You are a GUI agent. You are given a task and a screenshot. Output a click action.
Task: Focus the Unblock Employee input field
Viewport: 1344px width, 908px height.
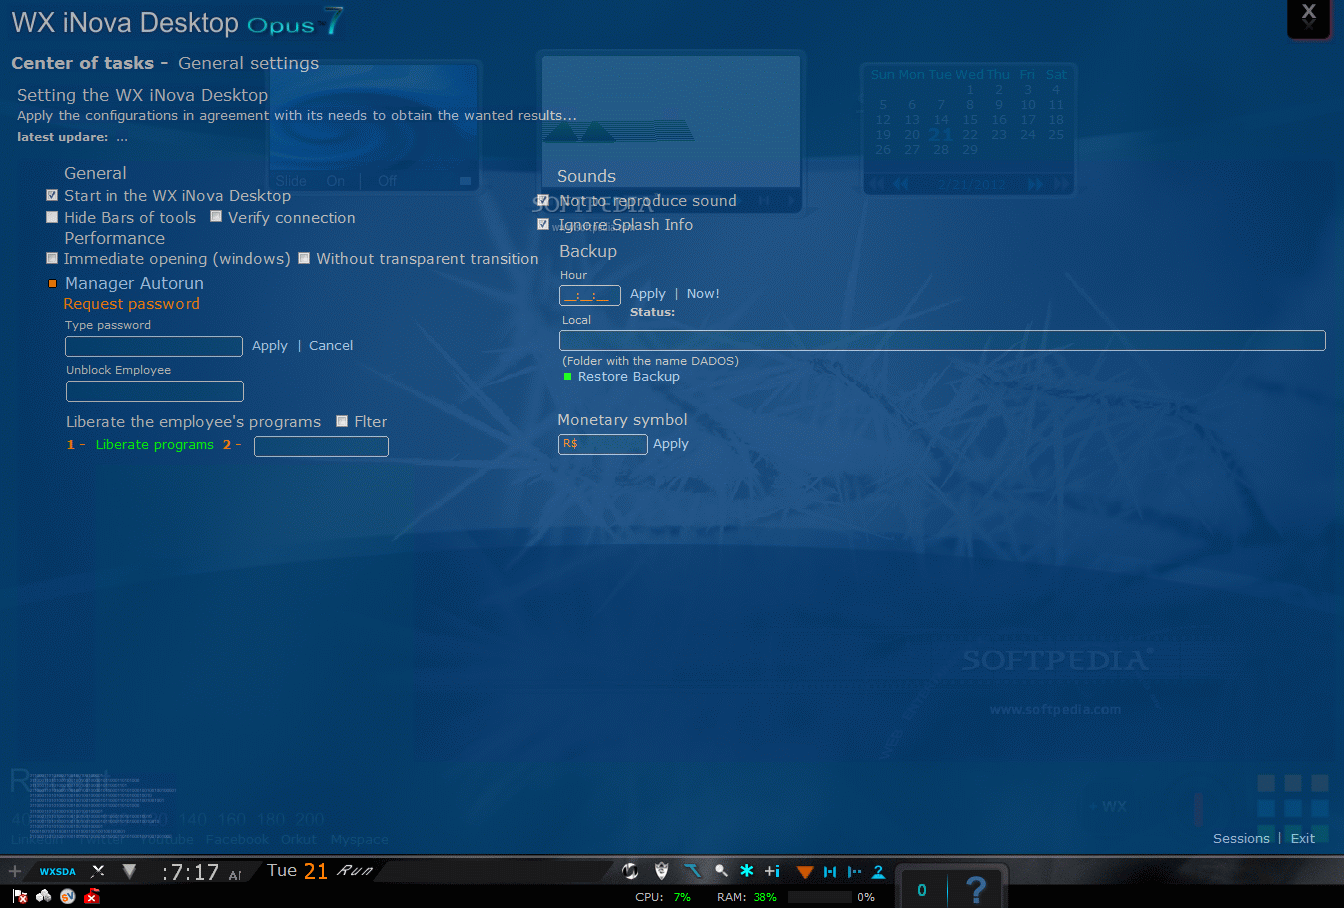(155, 391)
